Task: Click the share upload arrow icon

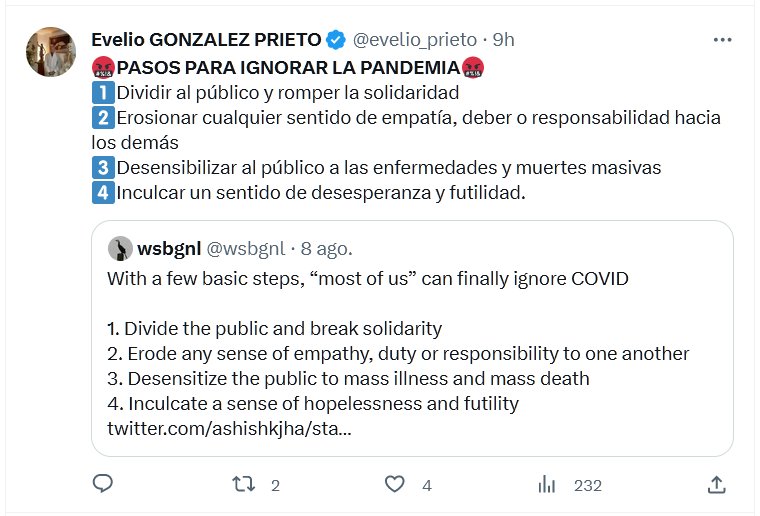Action: coord(716,485)
